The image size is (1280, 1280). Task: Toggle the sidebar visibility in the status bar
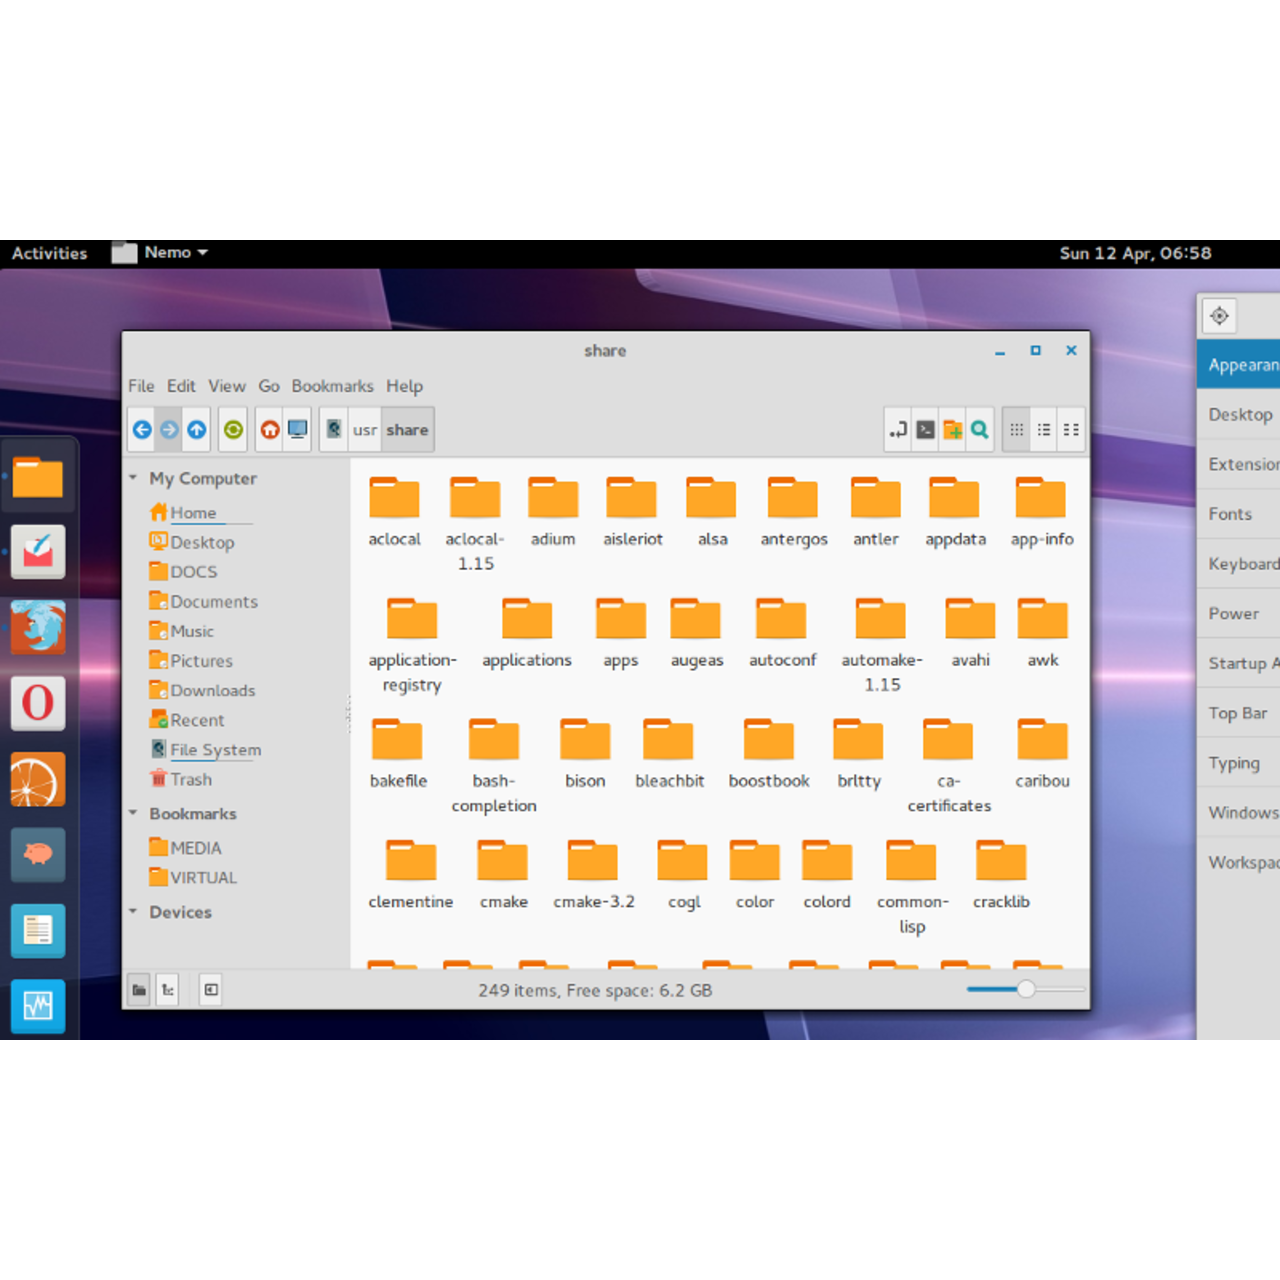(x=210, y=989)
